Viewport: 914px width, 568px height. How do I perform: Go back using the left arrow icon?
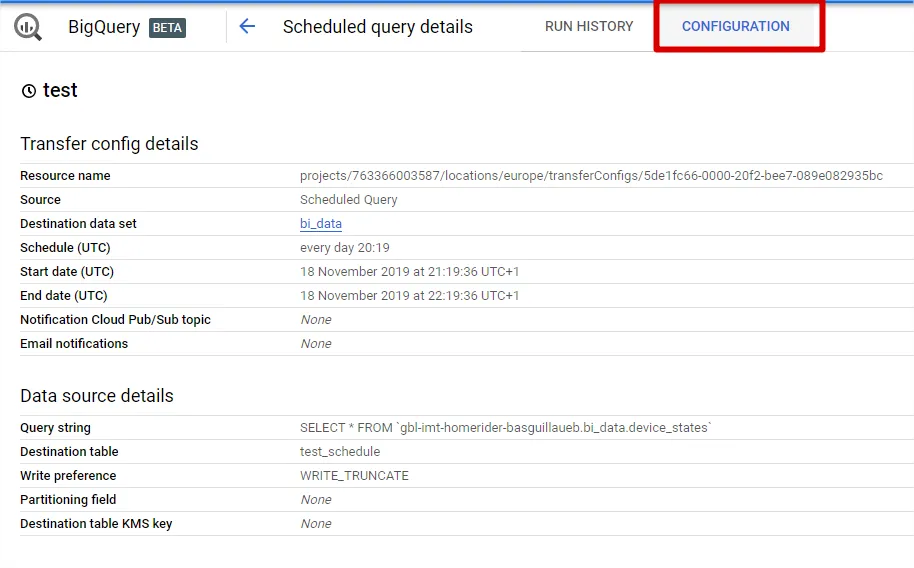(247, 26)
